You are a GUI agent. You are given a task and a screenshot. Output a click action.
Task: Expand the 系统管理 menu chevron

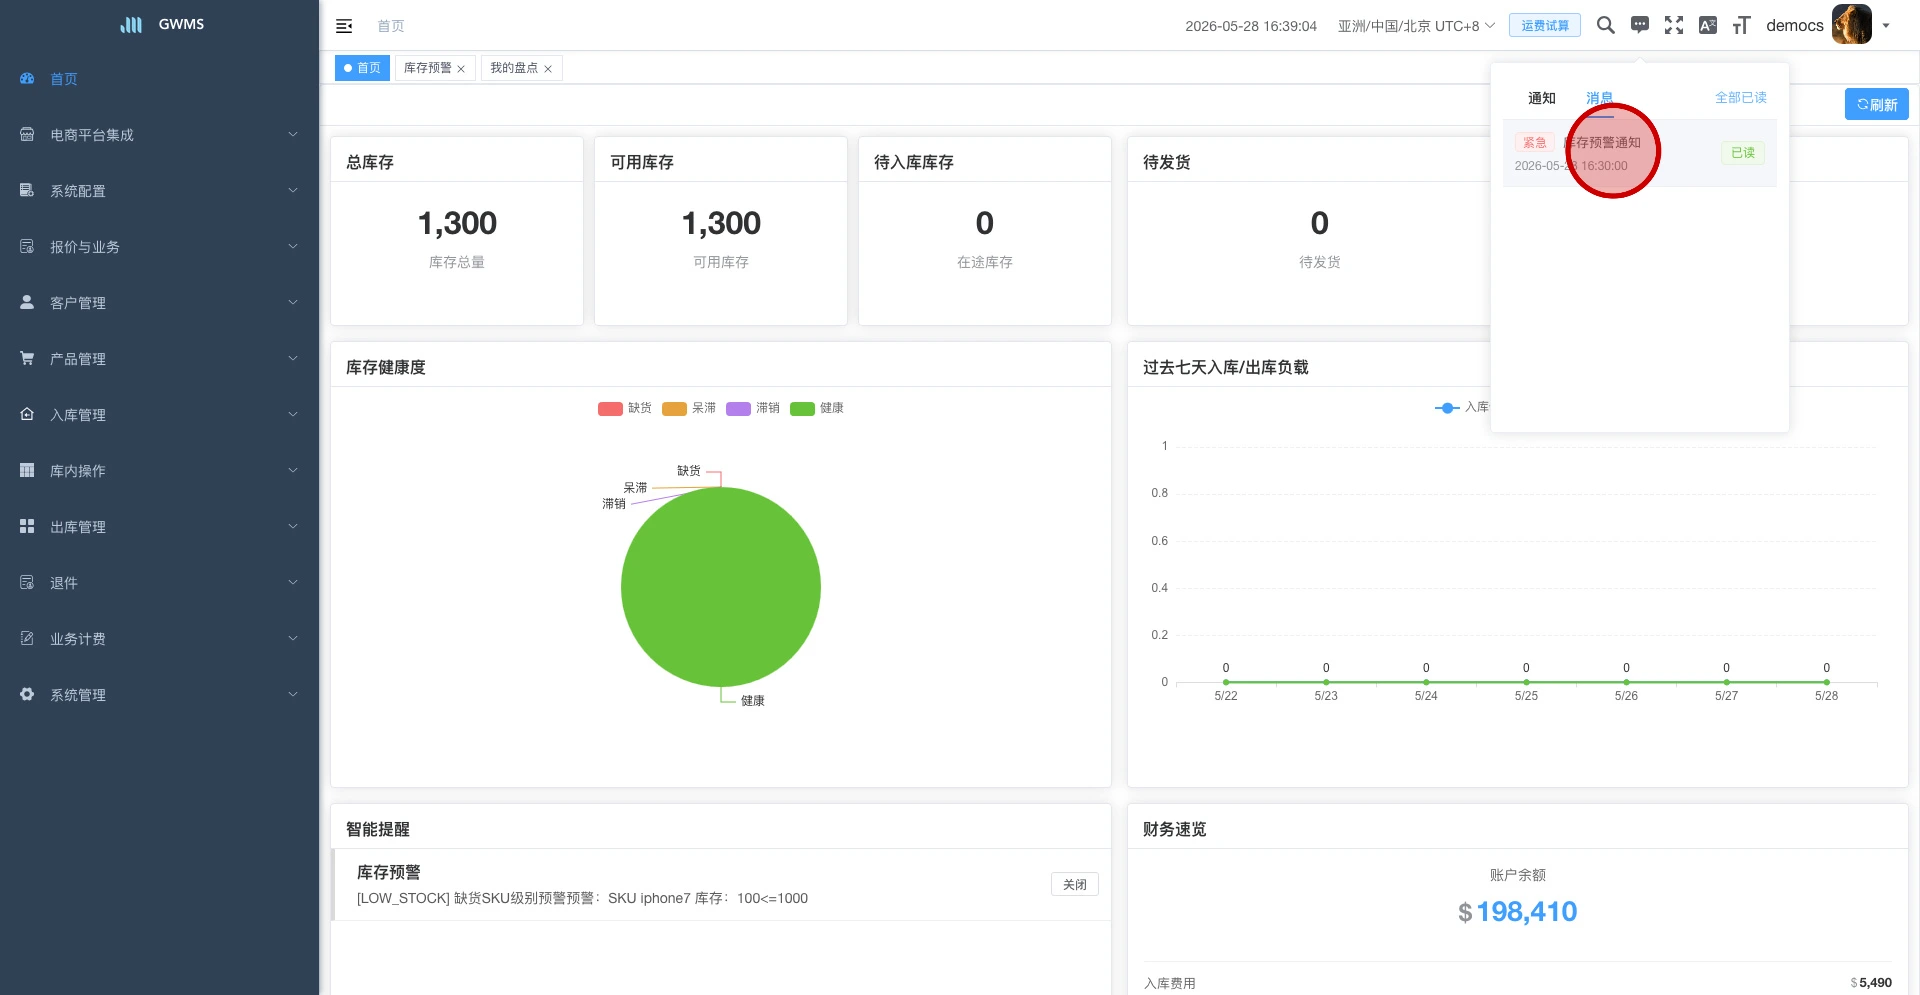[293, 694]
